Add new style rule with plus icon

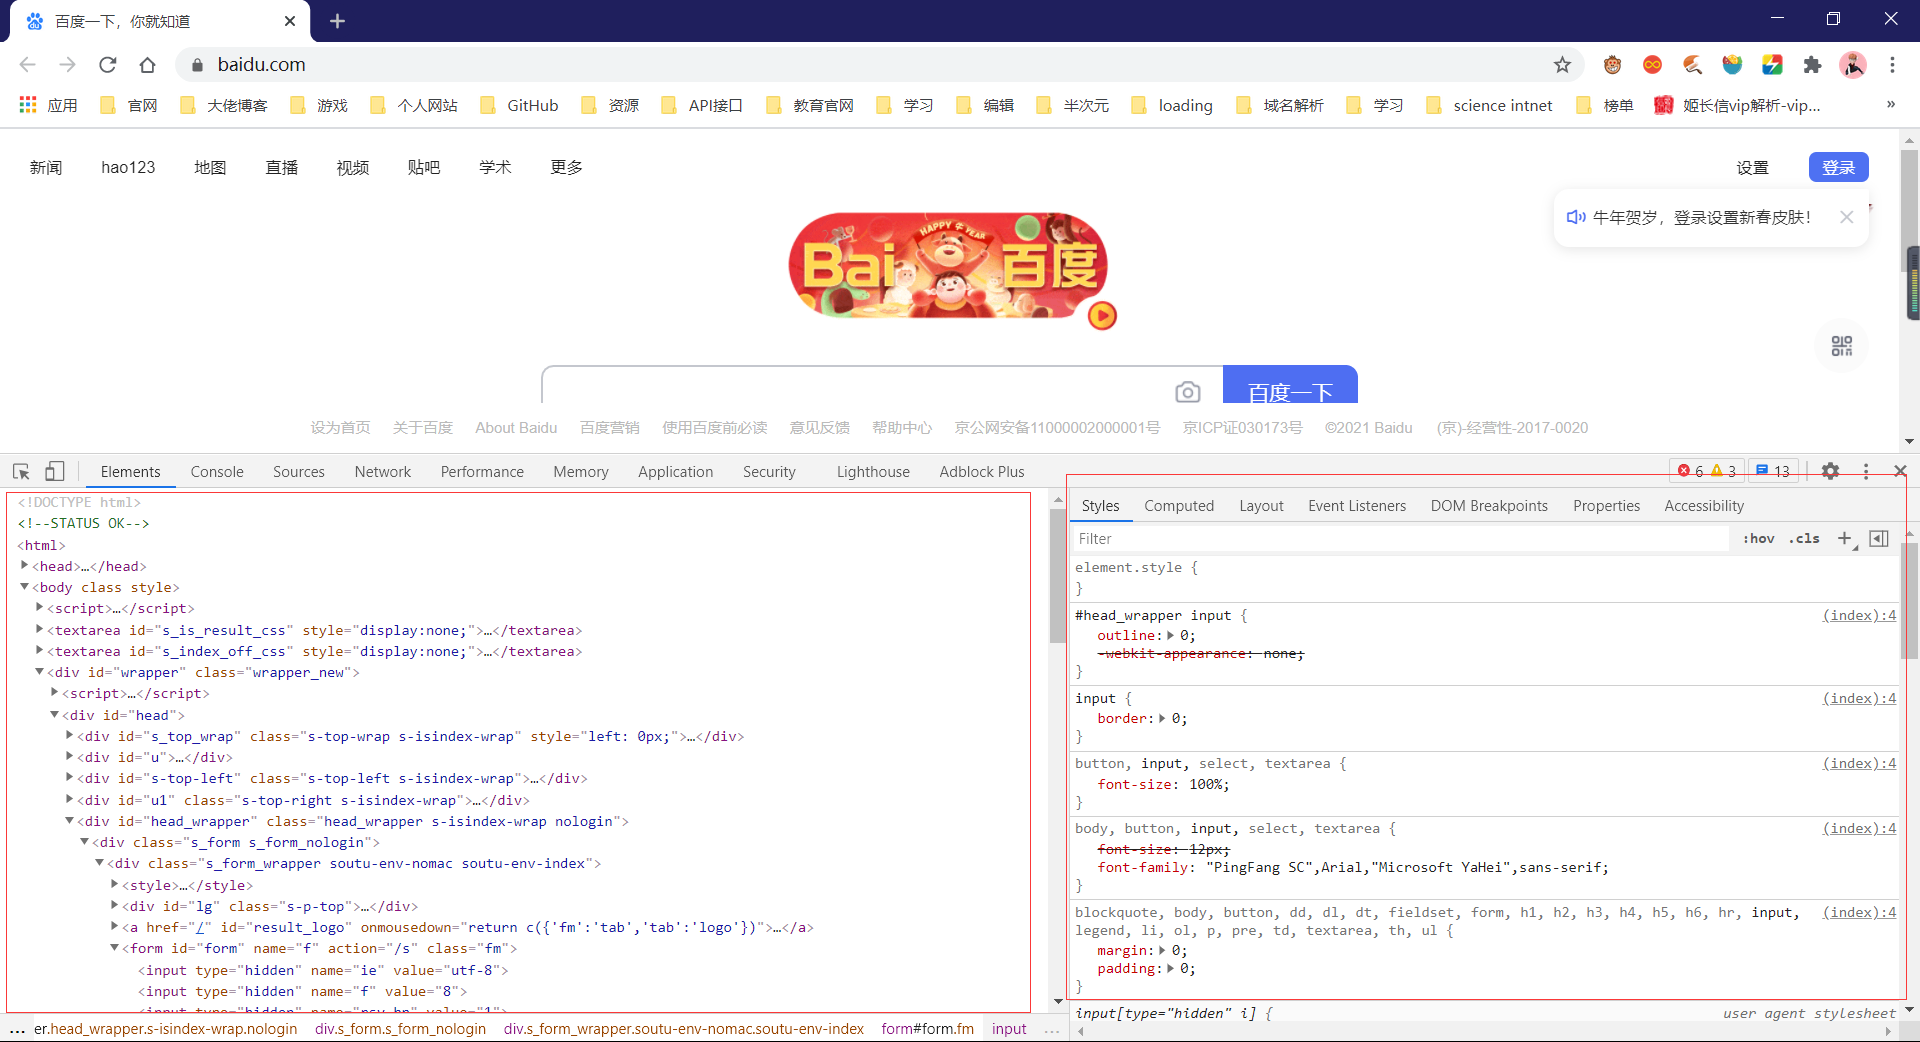(1845, 539)
